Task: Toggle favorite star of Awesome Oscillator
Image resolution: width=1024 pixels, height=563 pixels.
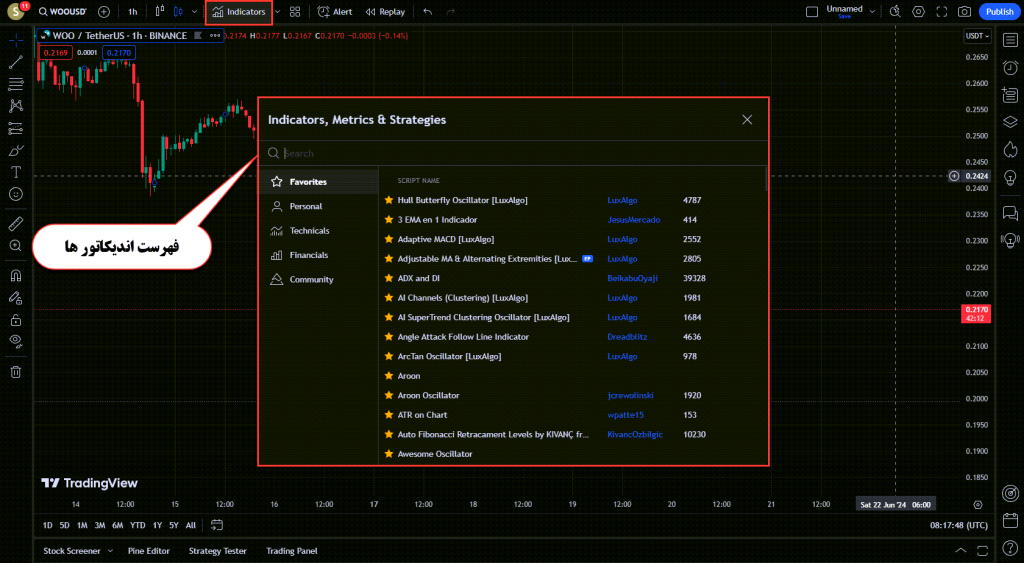Action: [389, 454]
